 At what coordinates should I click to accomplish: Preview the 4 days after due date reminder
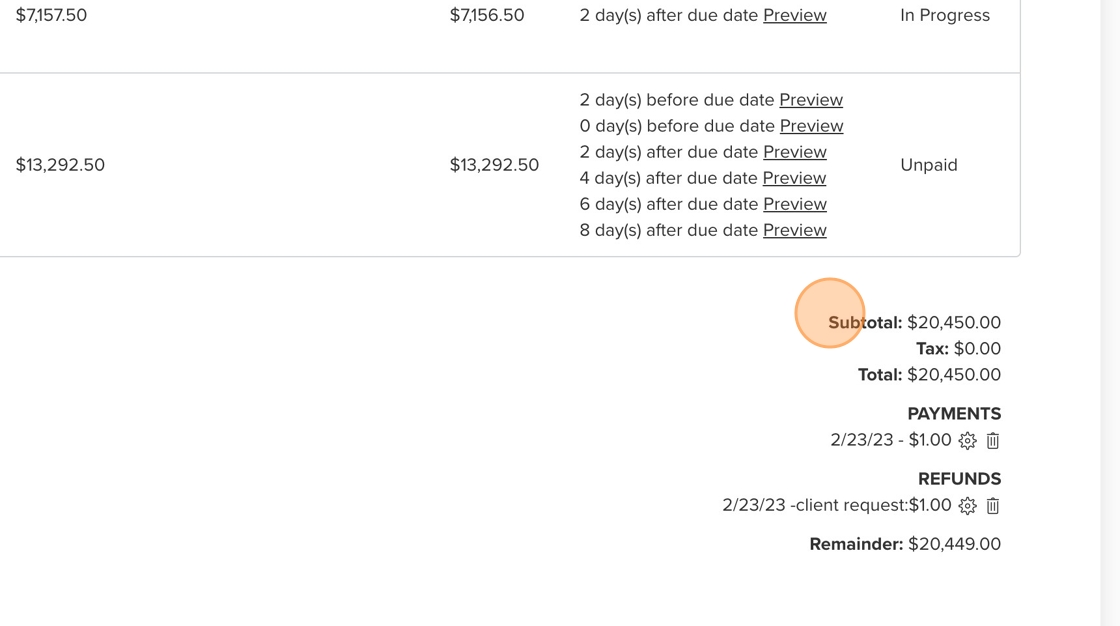click(x=794, y=178)
